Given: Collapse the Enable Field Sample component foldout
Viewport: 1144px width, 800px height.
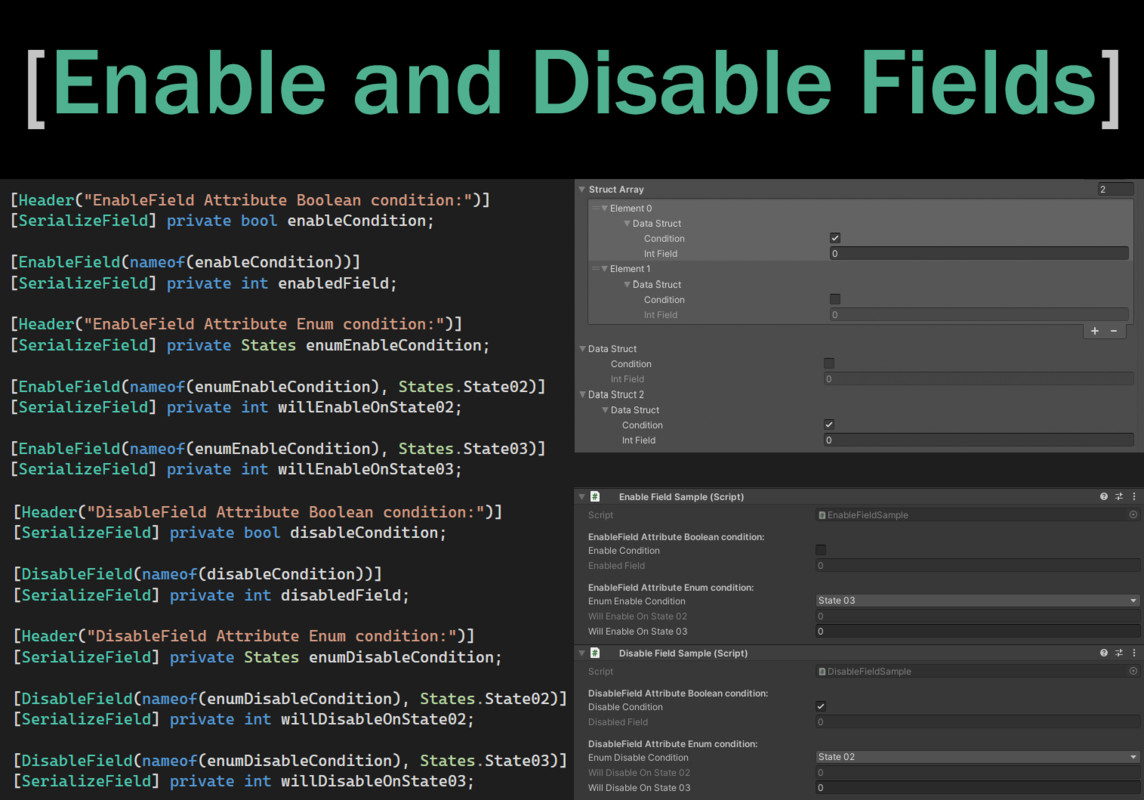Looking at the screenshot, I should point(582,497).
